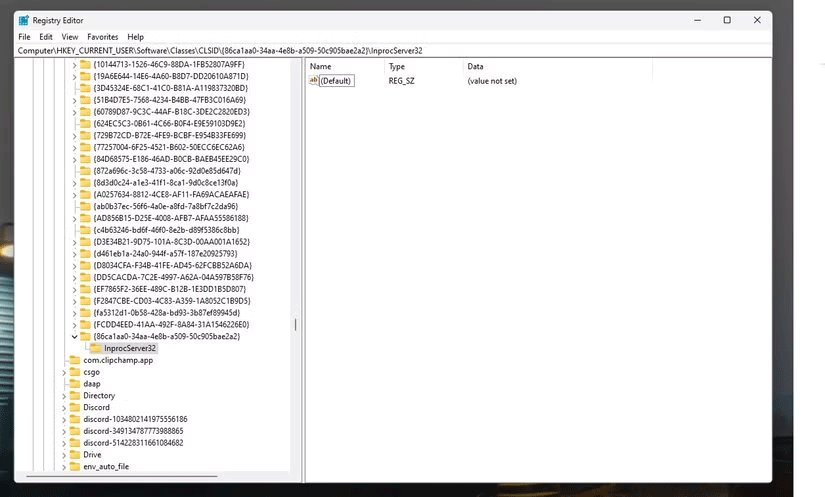This screenshot has height=497, width=825.
Task: Click the {ab0b37ec-56f6-4a0e...} folder icon
Action: 85,206
